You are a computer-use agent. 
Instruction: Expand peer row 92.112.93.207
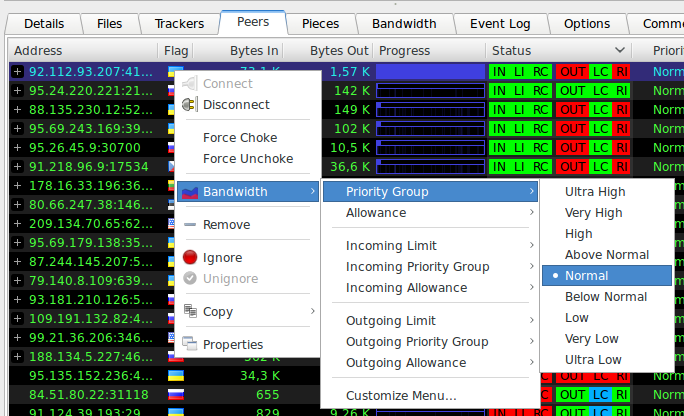click(17, 72)
